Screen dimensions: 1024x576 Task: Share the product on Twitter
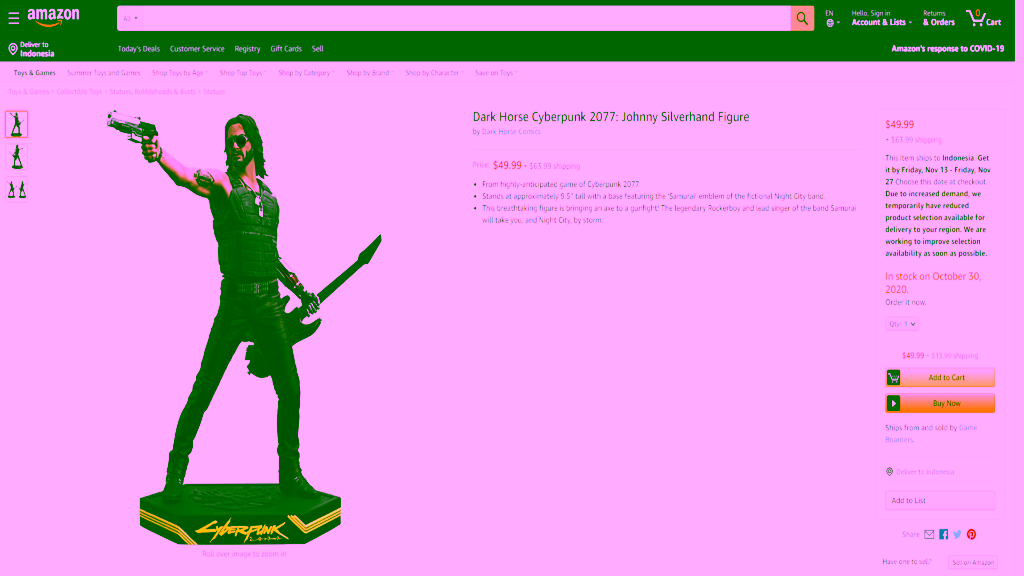957,535
